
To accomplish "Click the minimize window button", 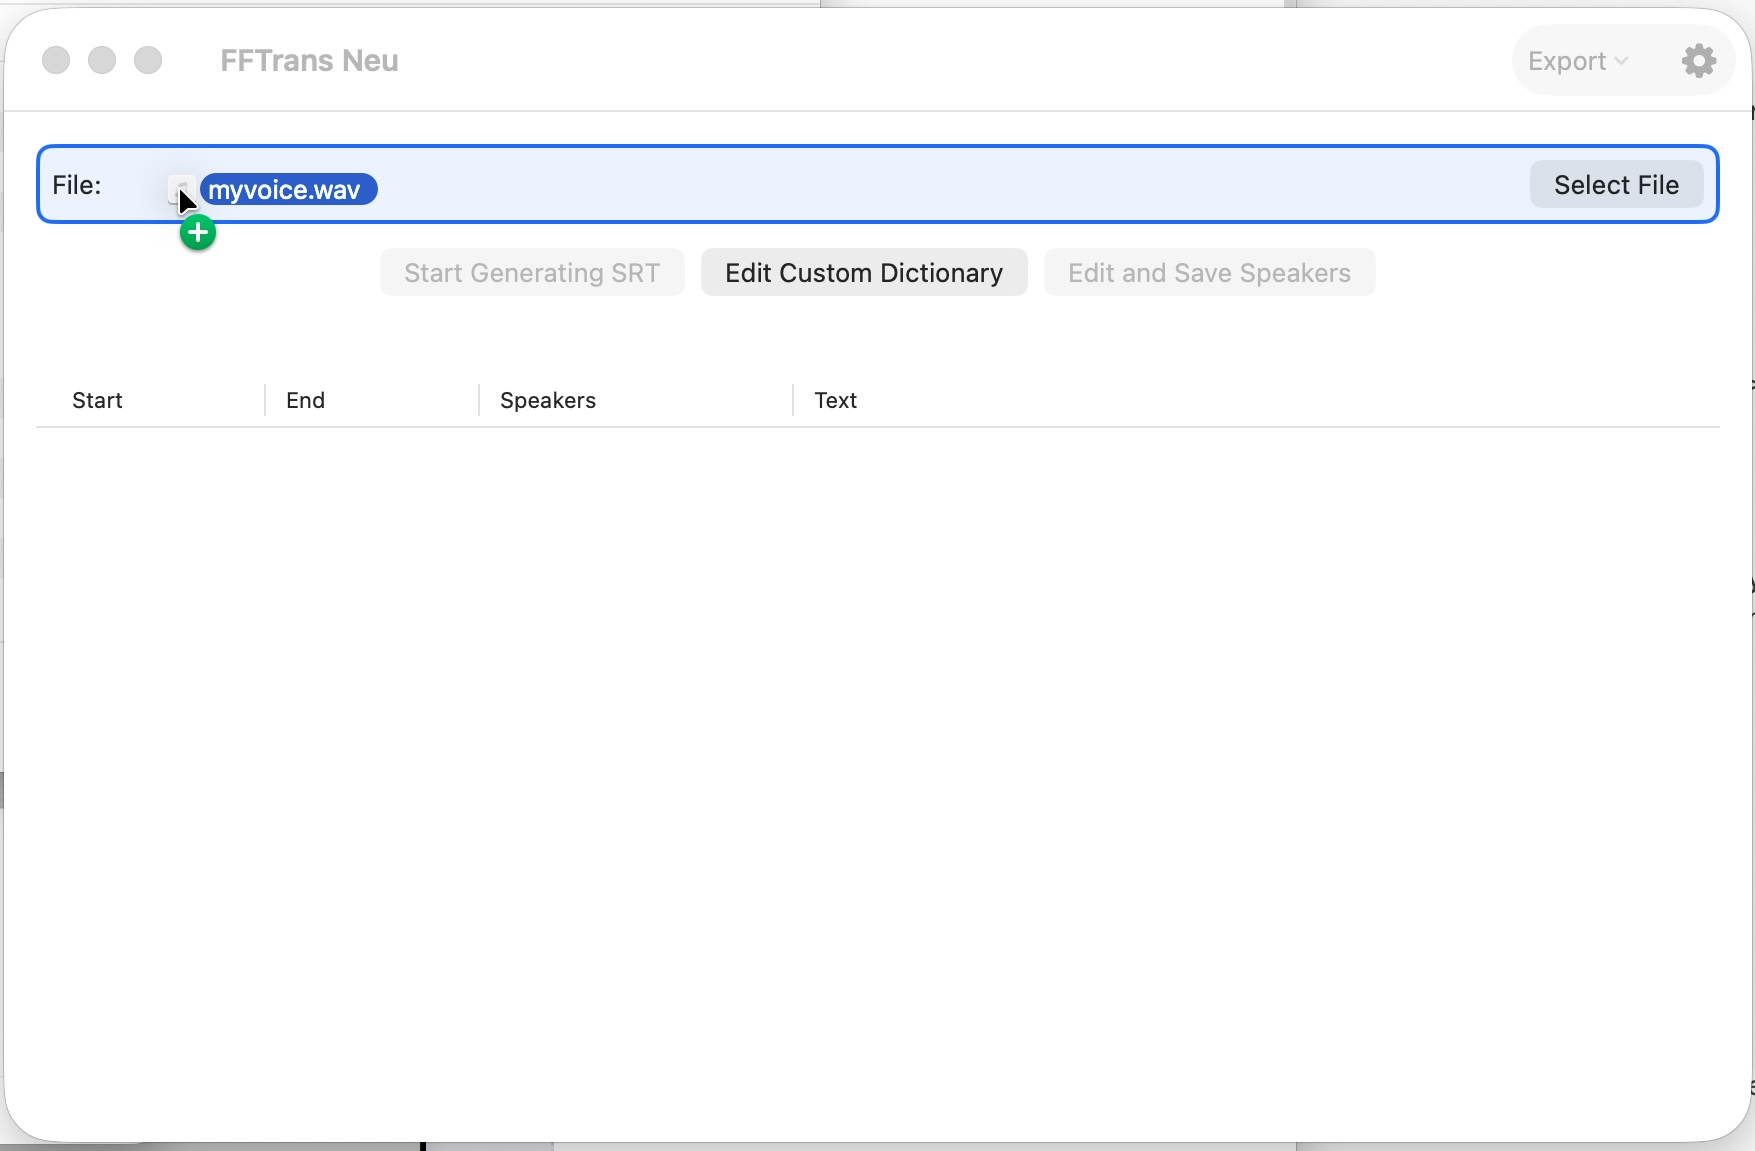I will 102,60.
